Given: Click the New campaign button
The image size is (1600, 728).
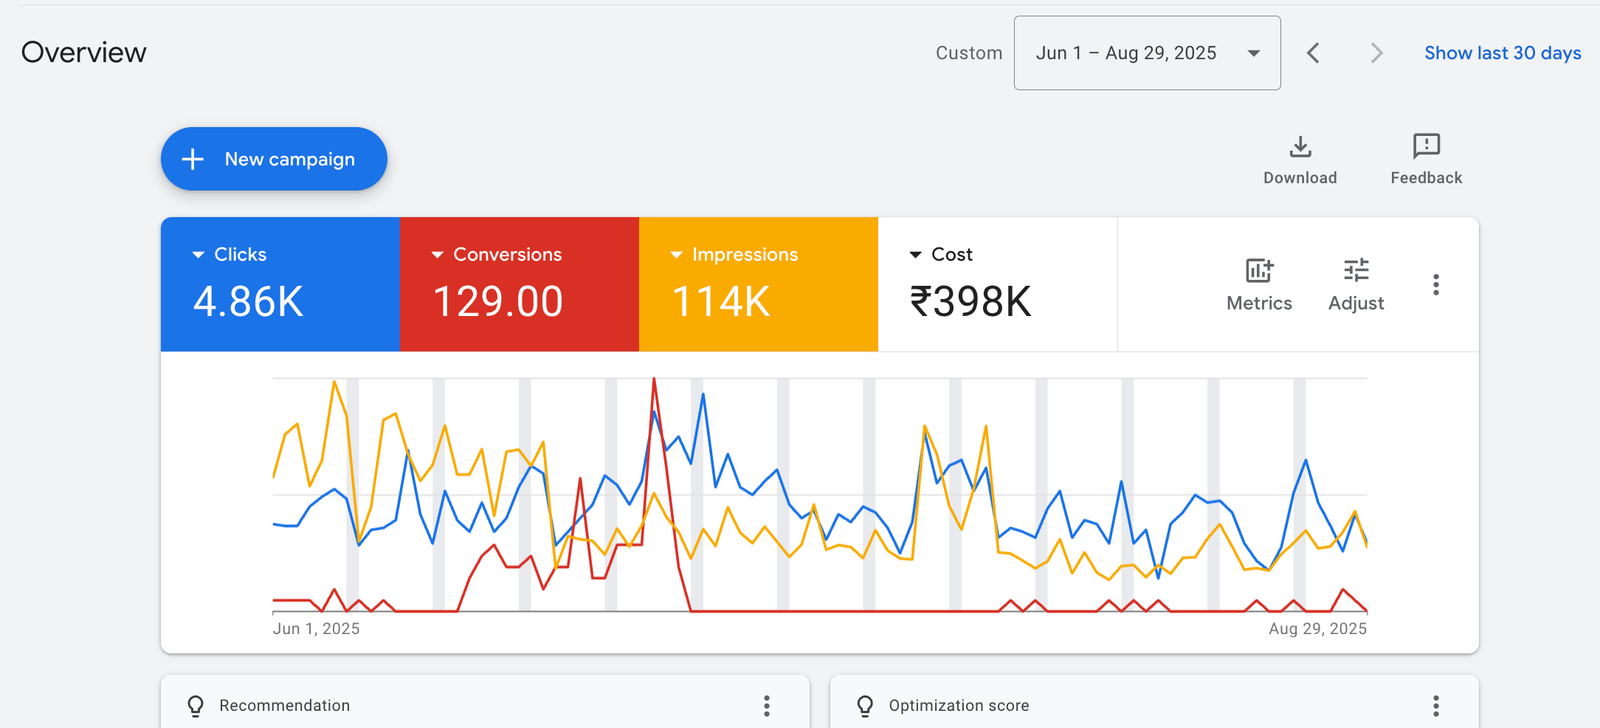Looking at the screenshot, I should [x=274, y=159].
